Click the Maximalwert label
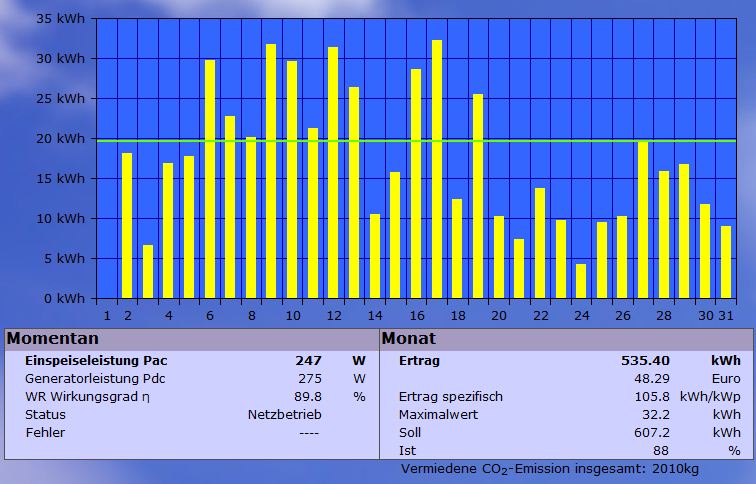Viewport: 756px width, 484px height. coord(438,415)
